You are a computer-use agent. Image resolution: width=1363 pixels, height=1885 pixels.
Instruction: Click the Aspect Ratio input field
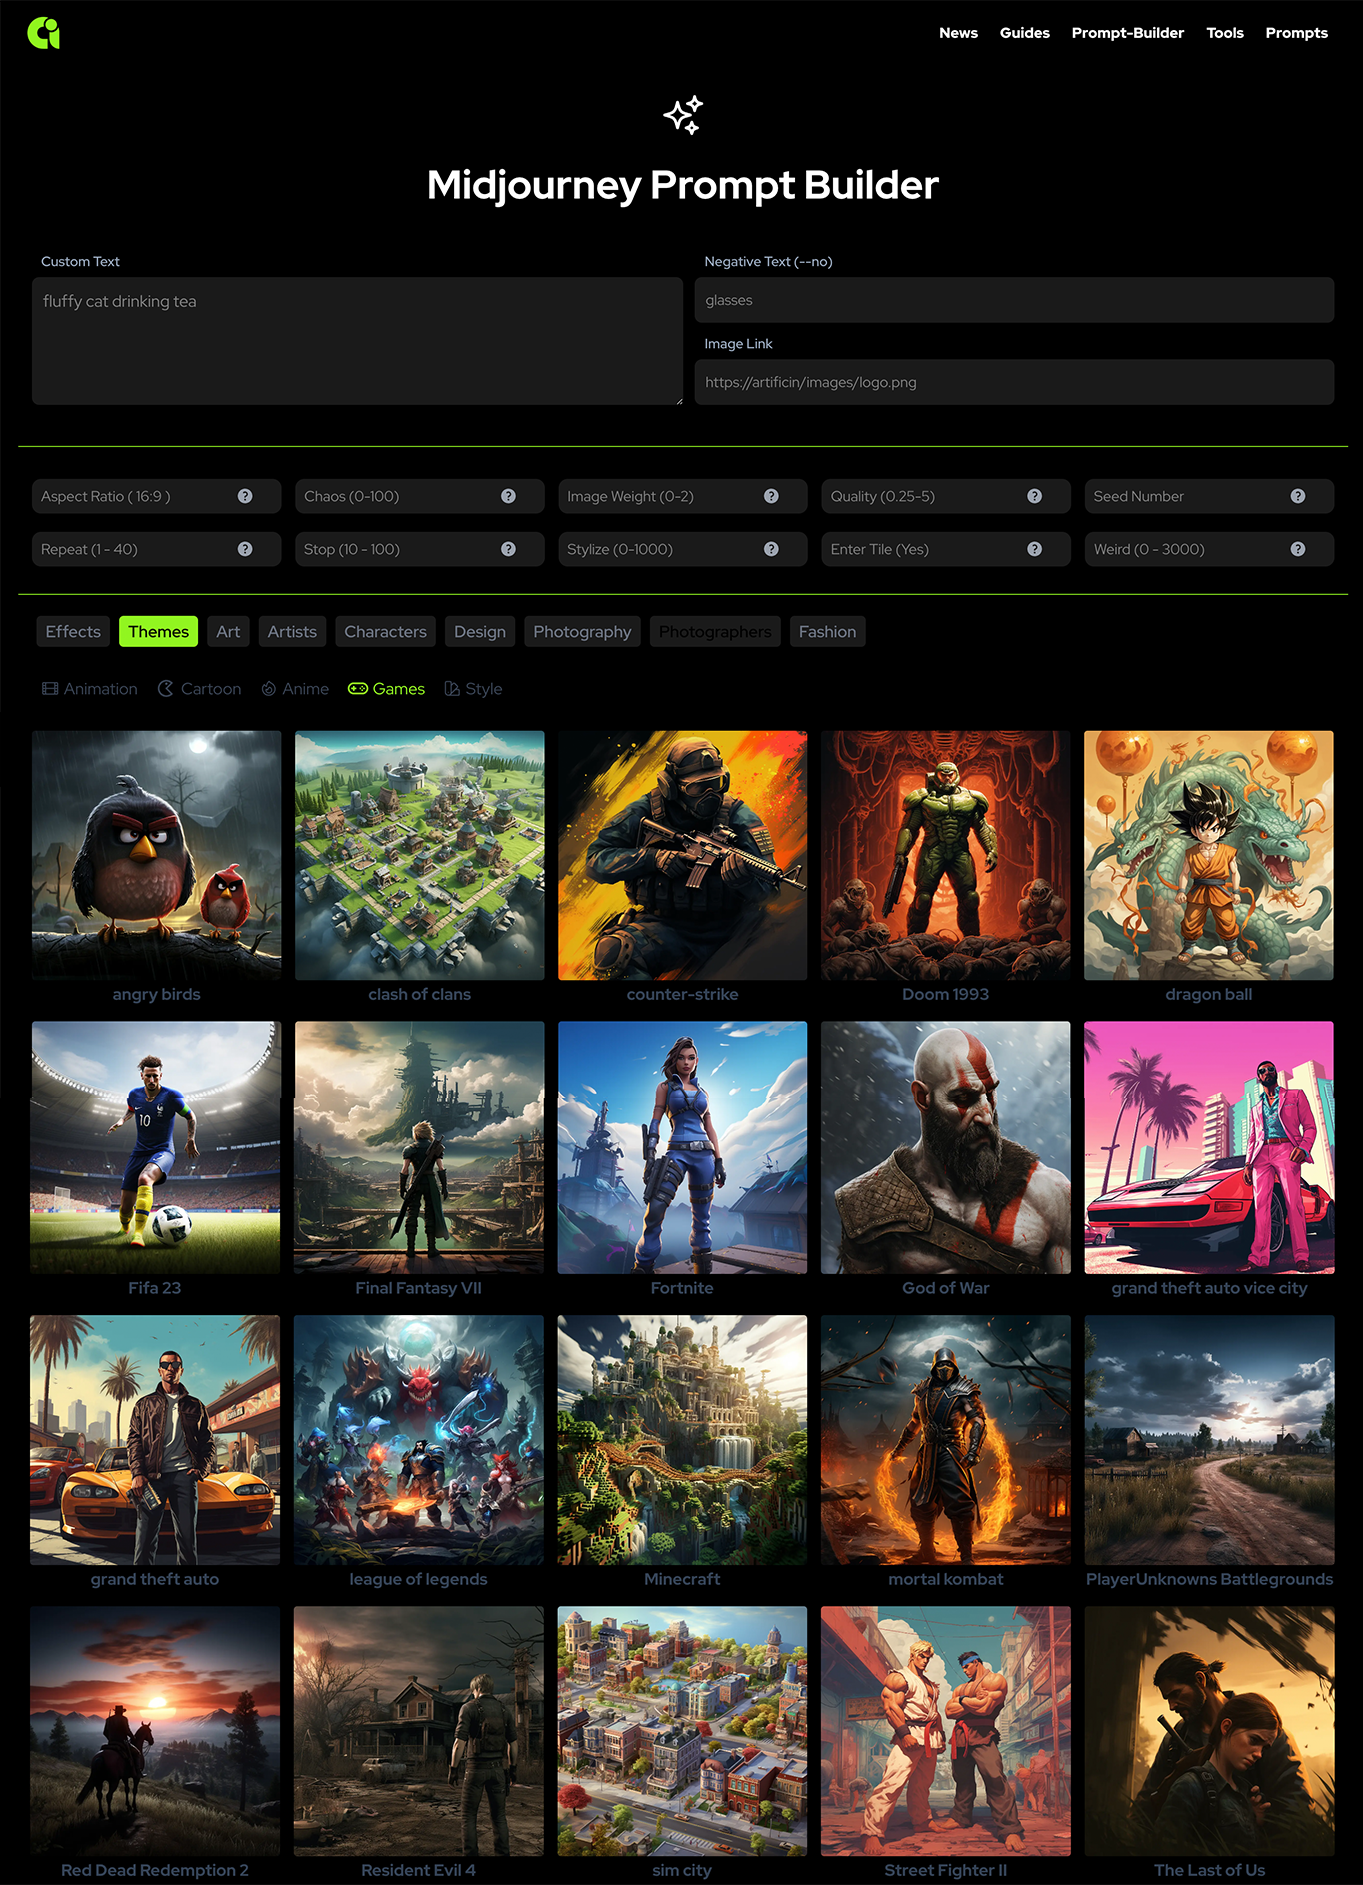pos(156,496)
